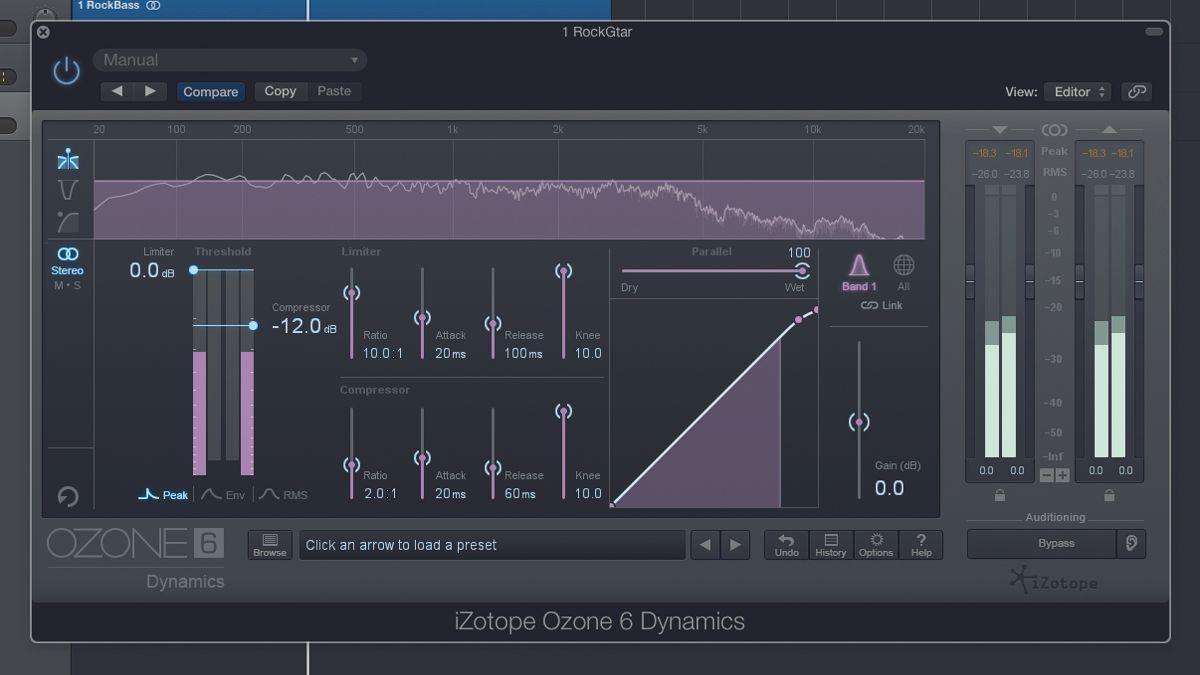Click the Undo arrow icon
The width and height of the screenshot is (1200, 675).
point(787,545)
